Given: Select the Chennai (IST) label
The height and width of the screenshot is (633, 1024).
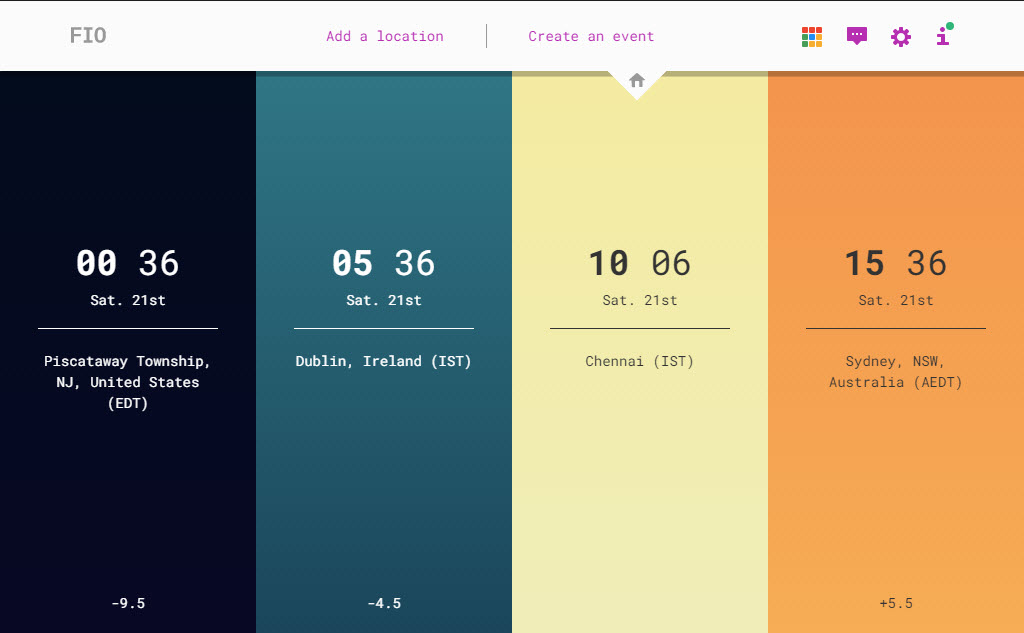Looking at the screenshot, I should tap(639, 361).
